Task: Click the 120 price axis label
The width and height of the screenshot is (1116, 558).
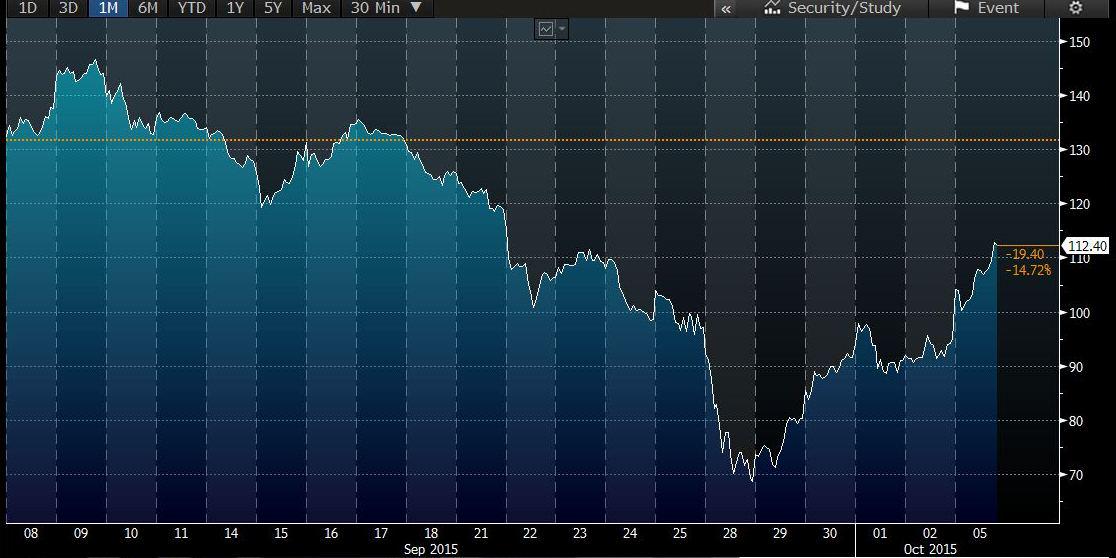Action: tap(1079, 204)
